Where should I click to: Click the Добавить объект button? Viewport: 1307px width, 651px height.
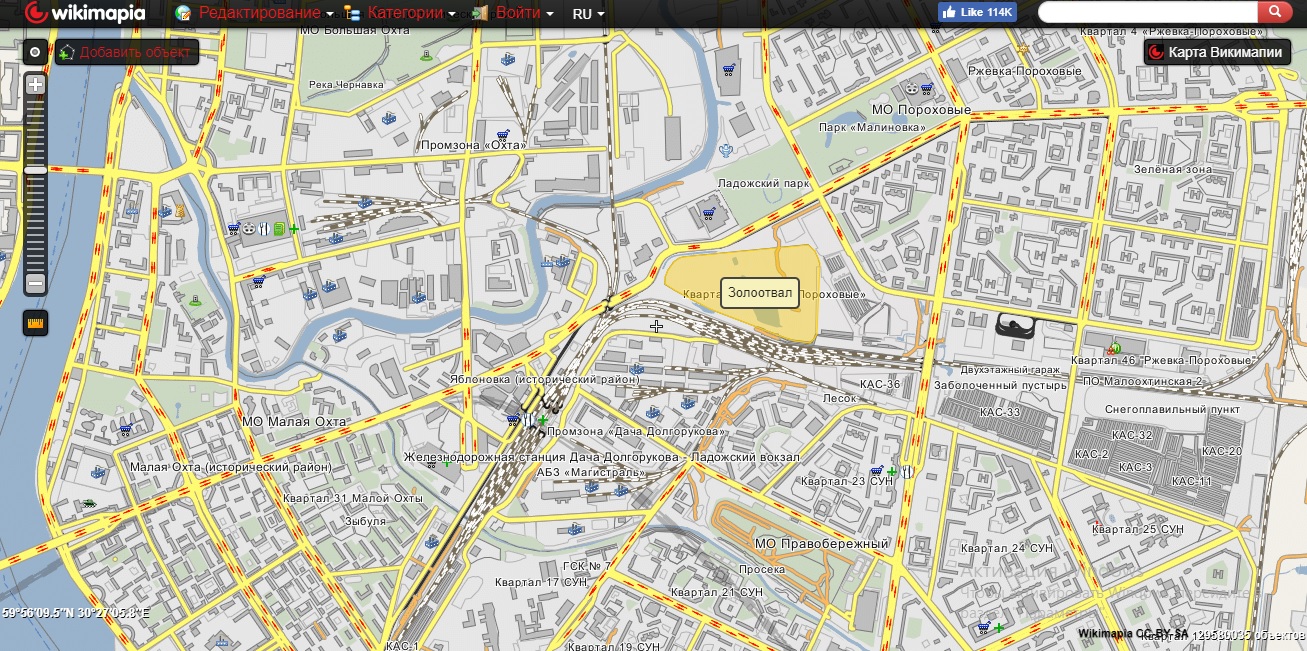[x=127, y=52]
